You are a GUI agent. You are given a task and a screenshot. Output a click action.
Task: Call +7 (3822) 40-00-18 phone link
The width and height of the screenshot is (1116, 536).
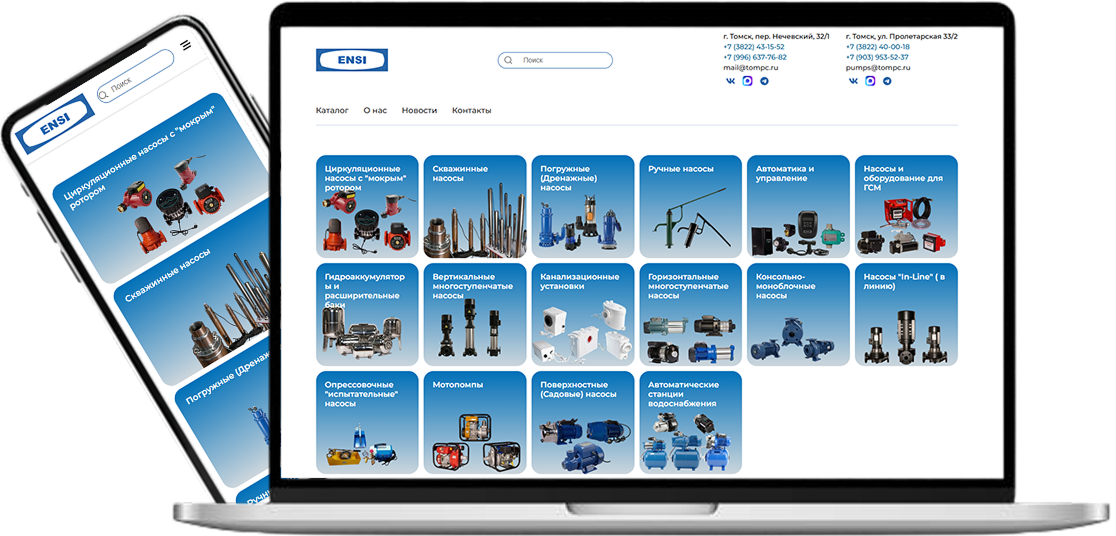(x=878, y=47)
